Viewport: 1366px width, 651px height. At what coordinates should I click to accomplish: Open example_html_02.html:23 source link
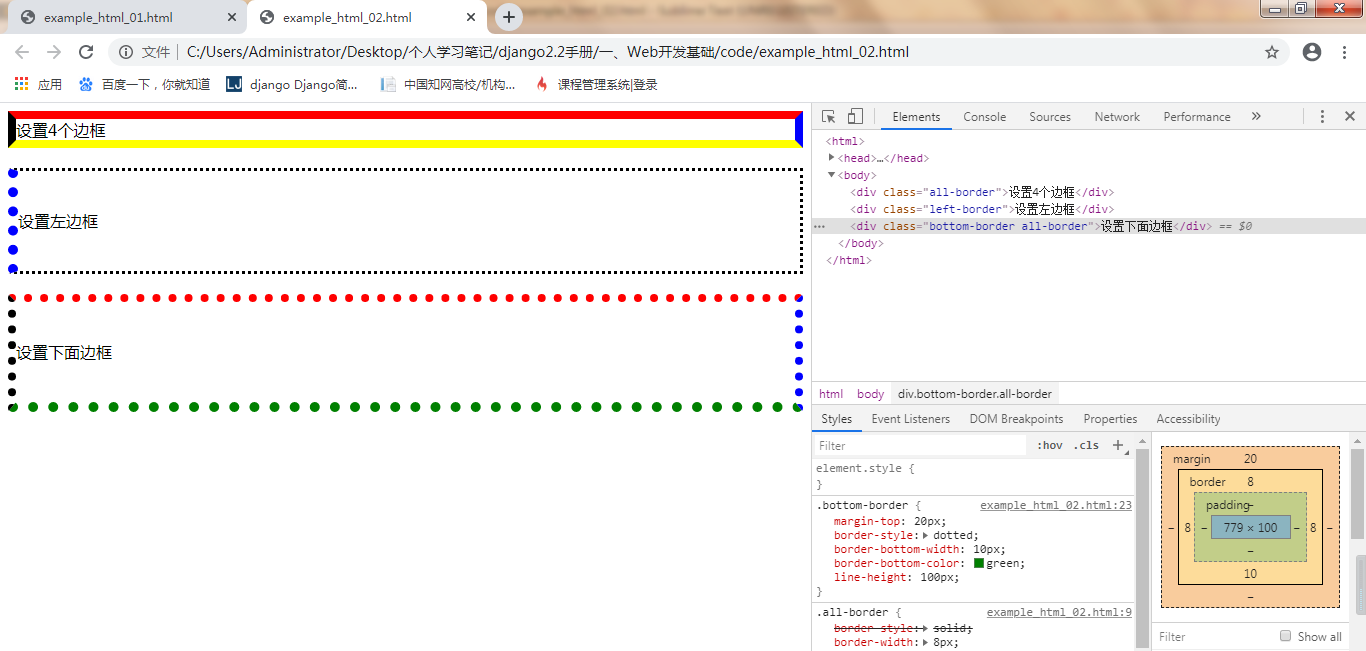1056,506
